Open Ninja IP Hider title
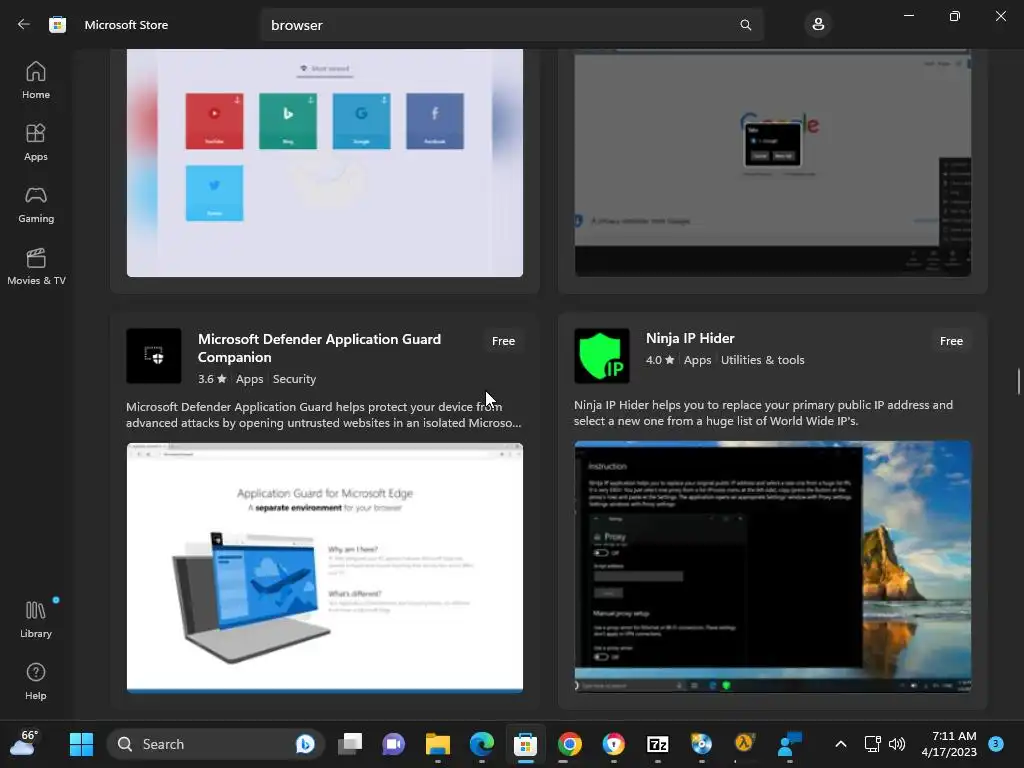1024x768 pixels. 690,338
